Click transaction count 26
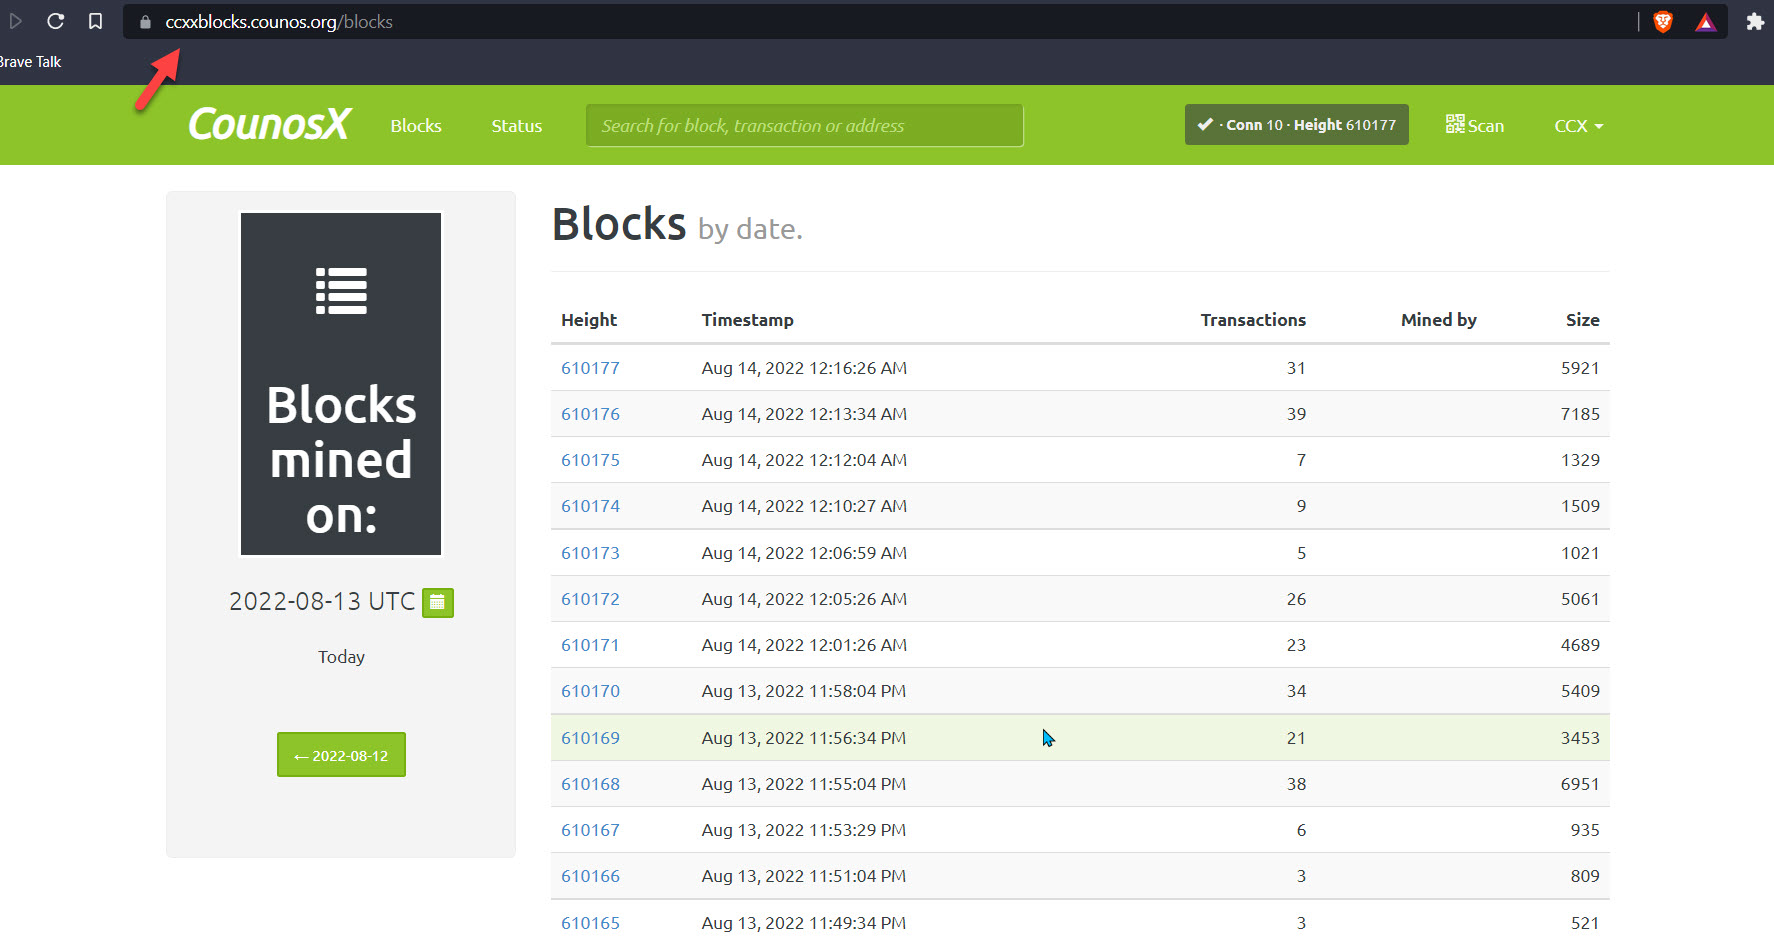The image size is (1774, 942). [x=1296, y=599]
